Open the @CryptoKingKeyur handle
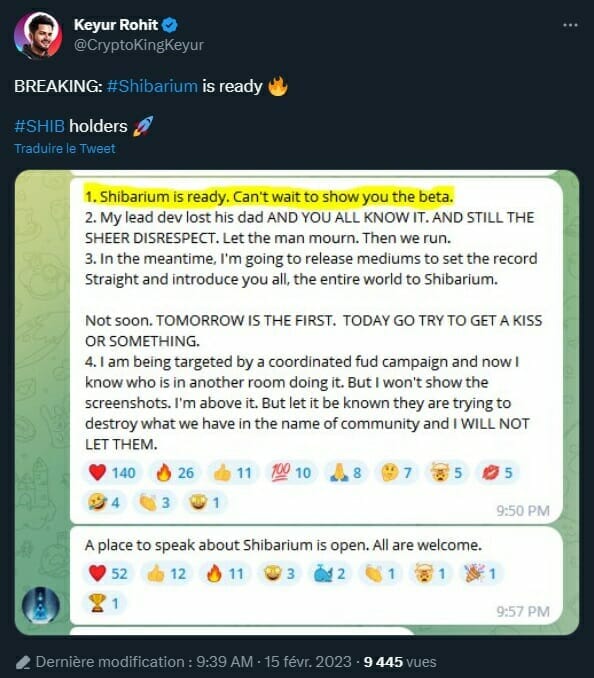The image size is (594, 678). click(138, 45)
